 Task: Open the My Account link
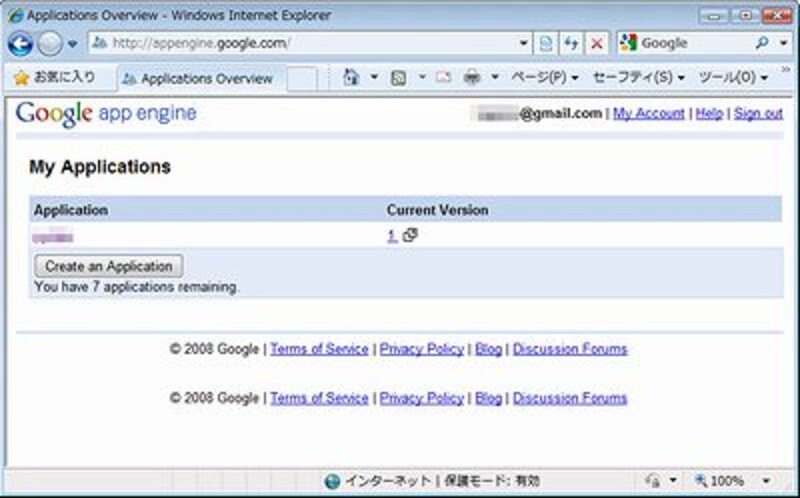coord(648,113)
